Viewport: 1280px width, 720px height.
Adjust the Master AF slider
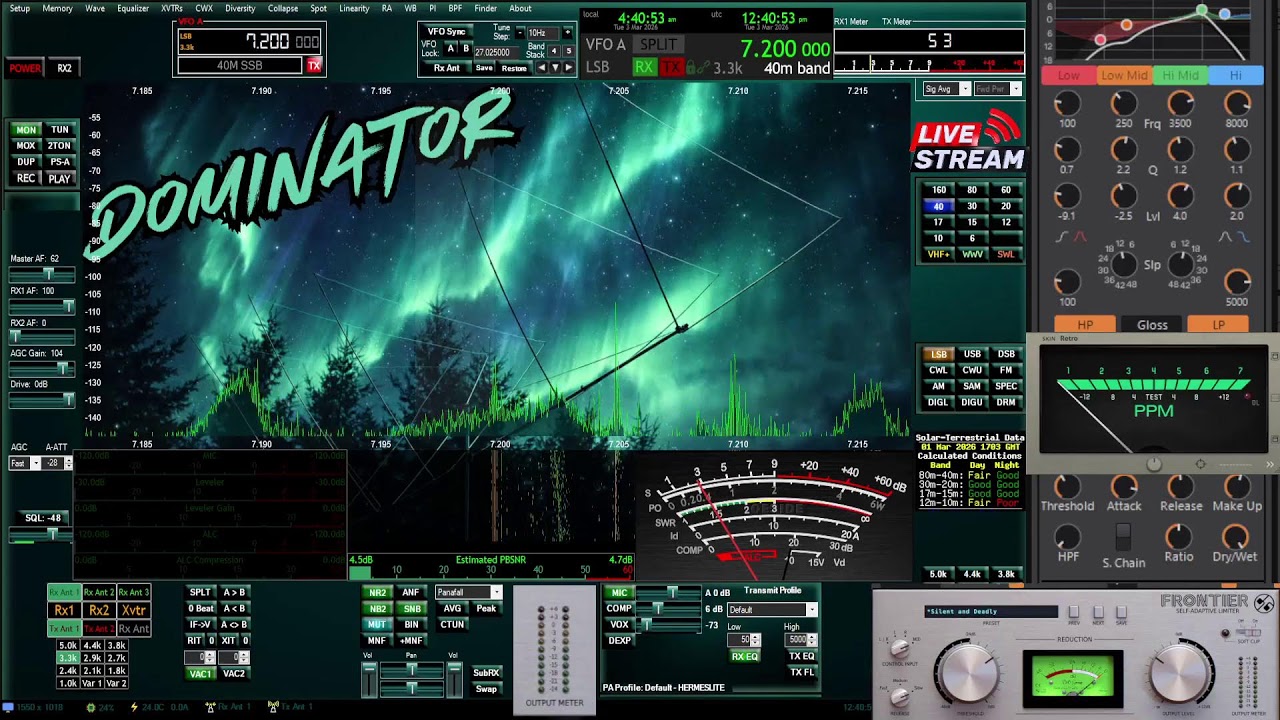[x=42, y=274]
